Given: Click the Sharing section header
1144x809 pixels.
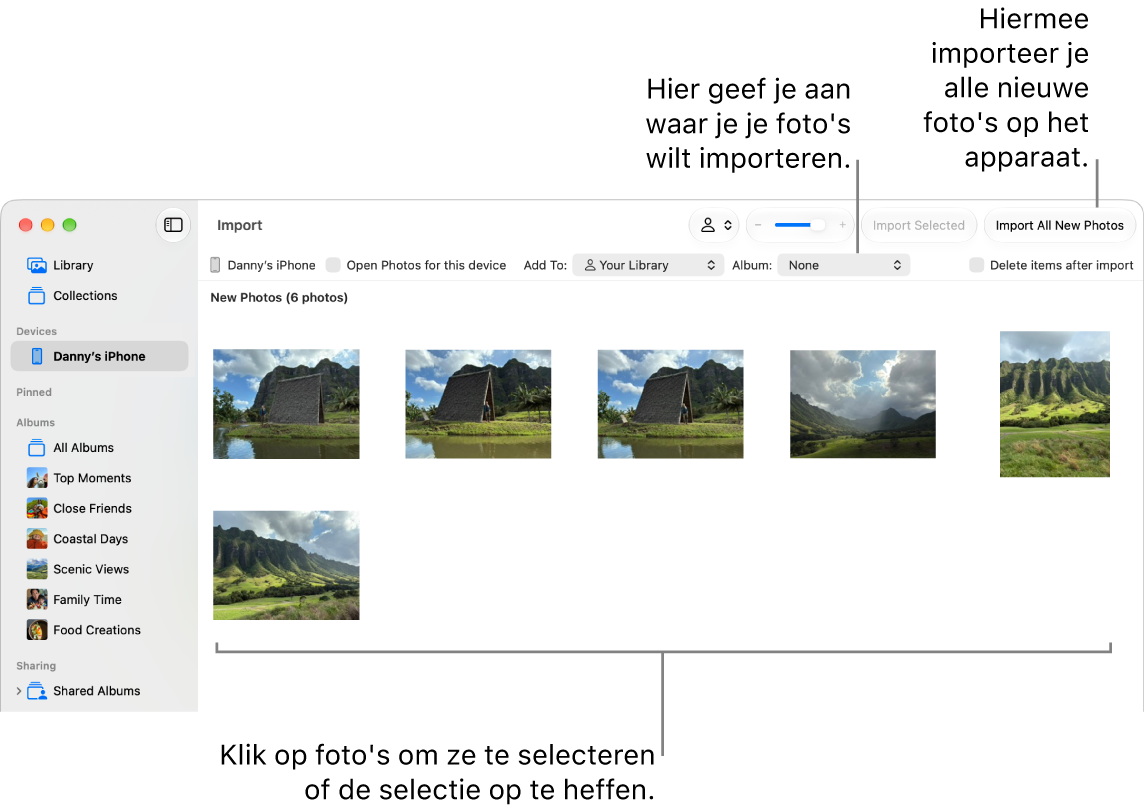Looking at the screenshot, I should (x=36, y=665).
